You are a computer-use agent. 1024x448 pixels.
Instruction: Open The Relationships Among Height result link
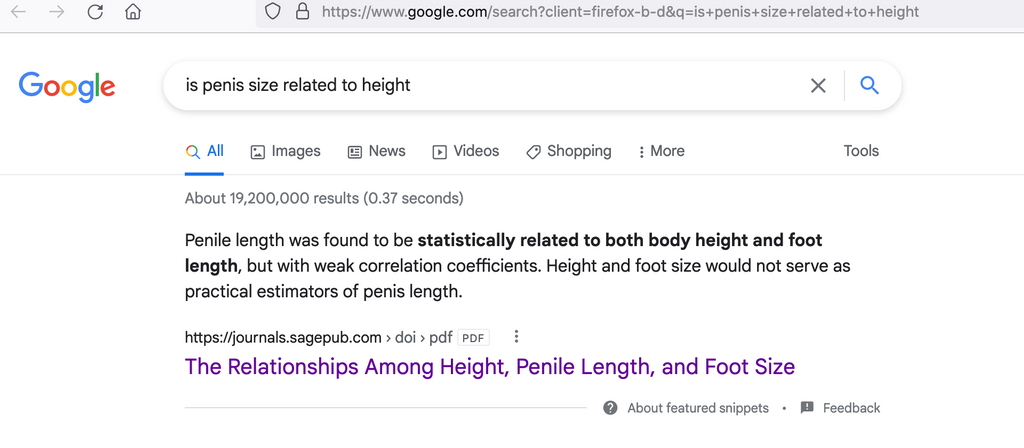point(490,366)
